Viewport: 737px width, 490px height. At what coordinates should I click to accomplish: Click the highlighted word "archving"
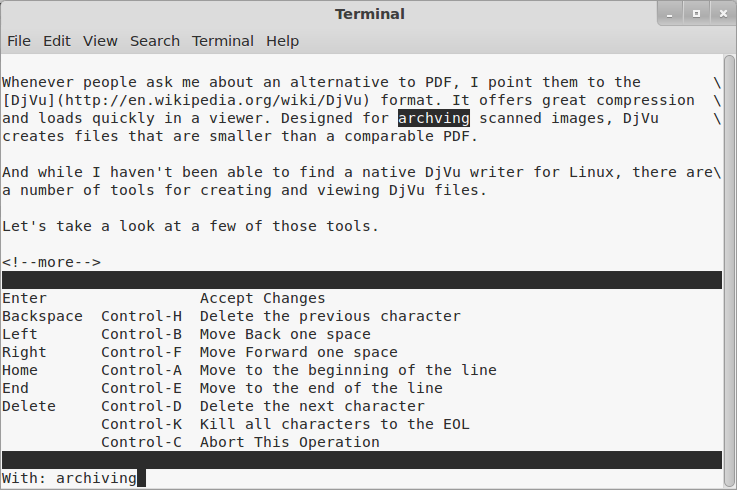[433, 118]
